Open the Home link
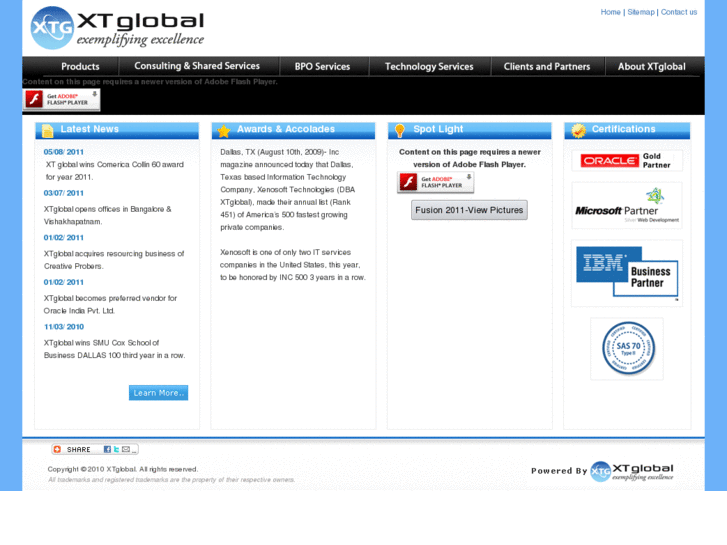727x545 pixels. [x=610, y=12]
